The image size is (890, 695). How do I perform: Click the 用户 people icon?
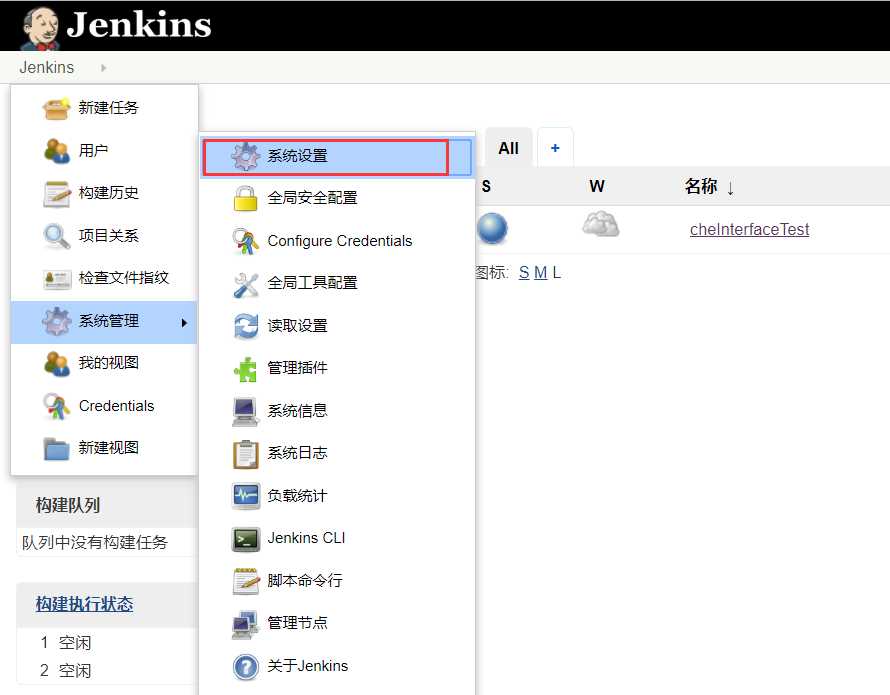(56, 150)
